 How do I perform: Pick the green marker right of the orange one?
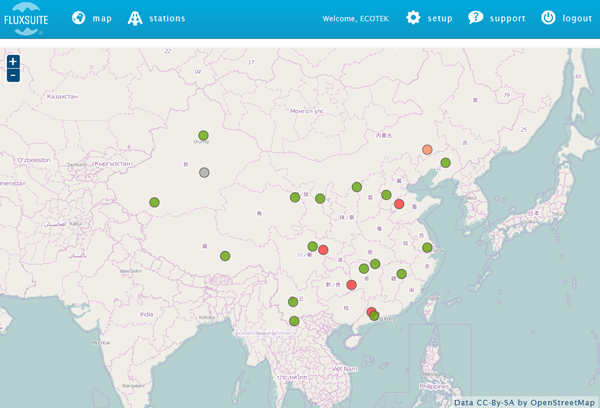(445, 163)
